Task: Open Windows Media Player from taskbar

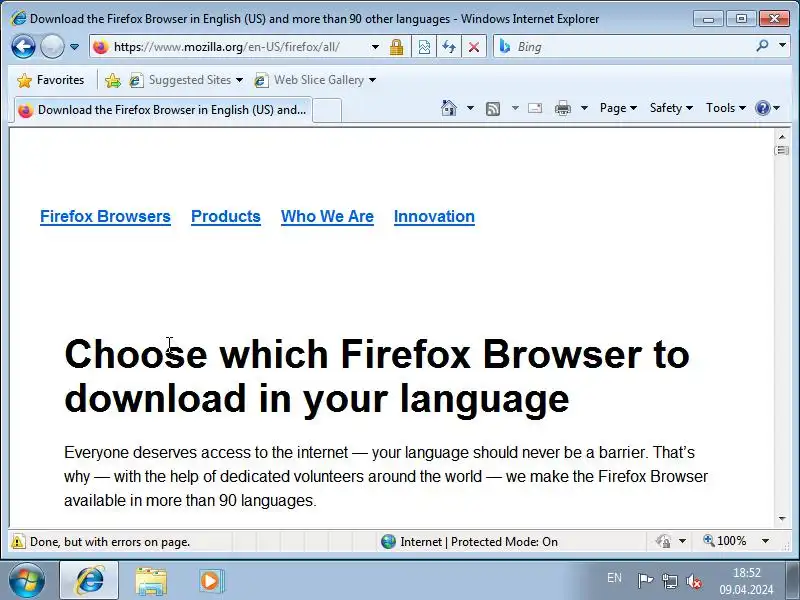Action: click(x=211, y=581)
